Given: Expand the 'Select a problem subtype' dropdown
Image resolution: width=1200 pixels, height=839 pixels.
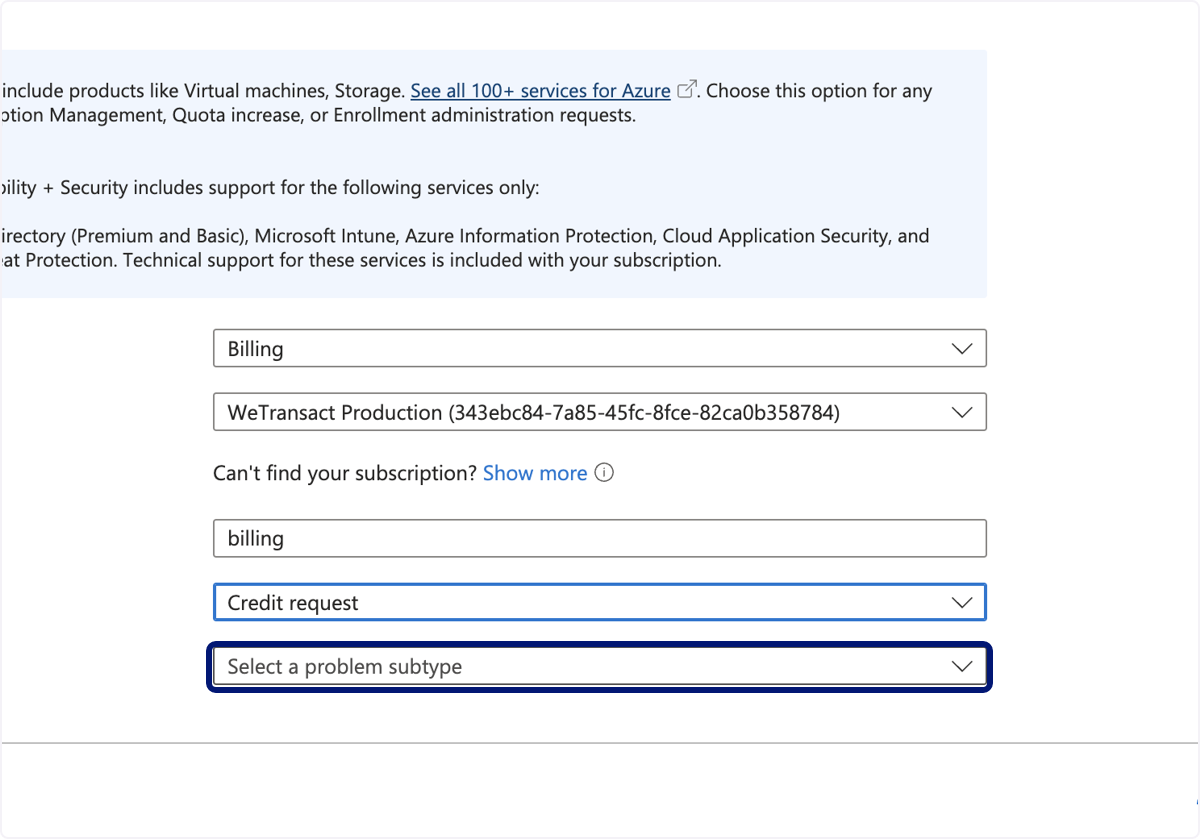Looking at the screenshot, I should click(x=600, y=667).
